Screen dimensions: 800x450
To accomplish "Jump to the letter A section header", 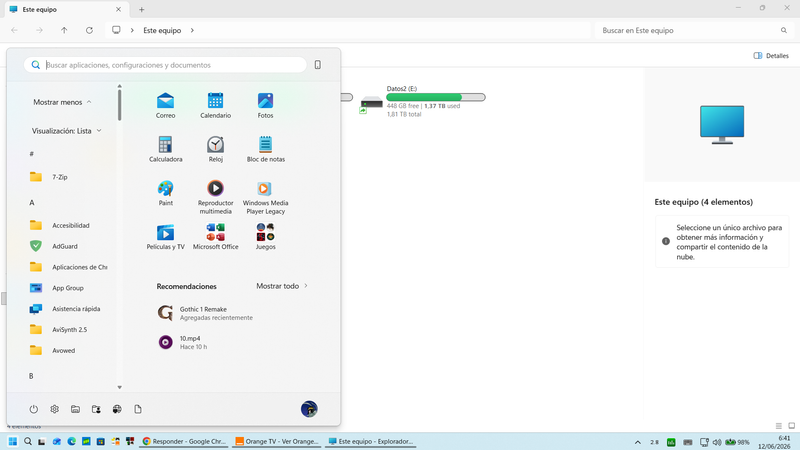I will tap(32, 203).
